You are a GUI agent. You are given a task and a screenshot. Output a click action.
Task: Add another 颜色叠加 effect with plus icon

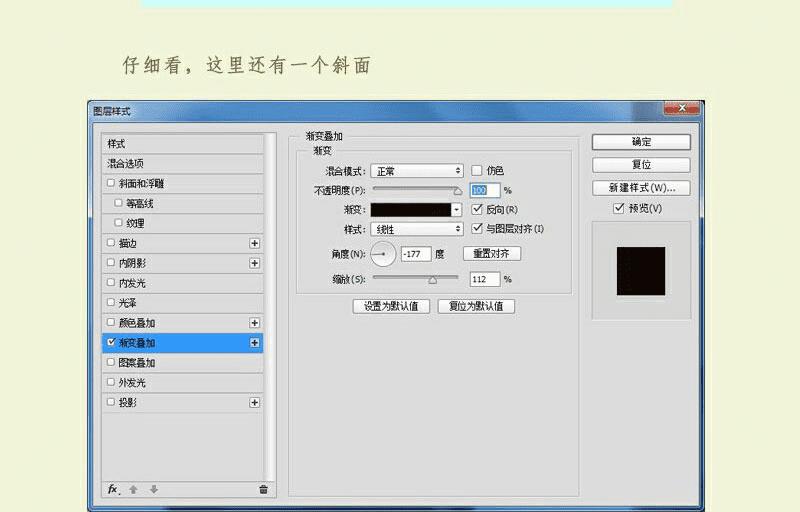click(x=255, y=323)
